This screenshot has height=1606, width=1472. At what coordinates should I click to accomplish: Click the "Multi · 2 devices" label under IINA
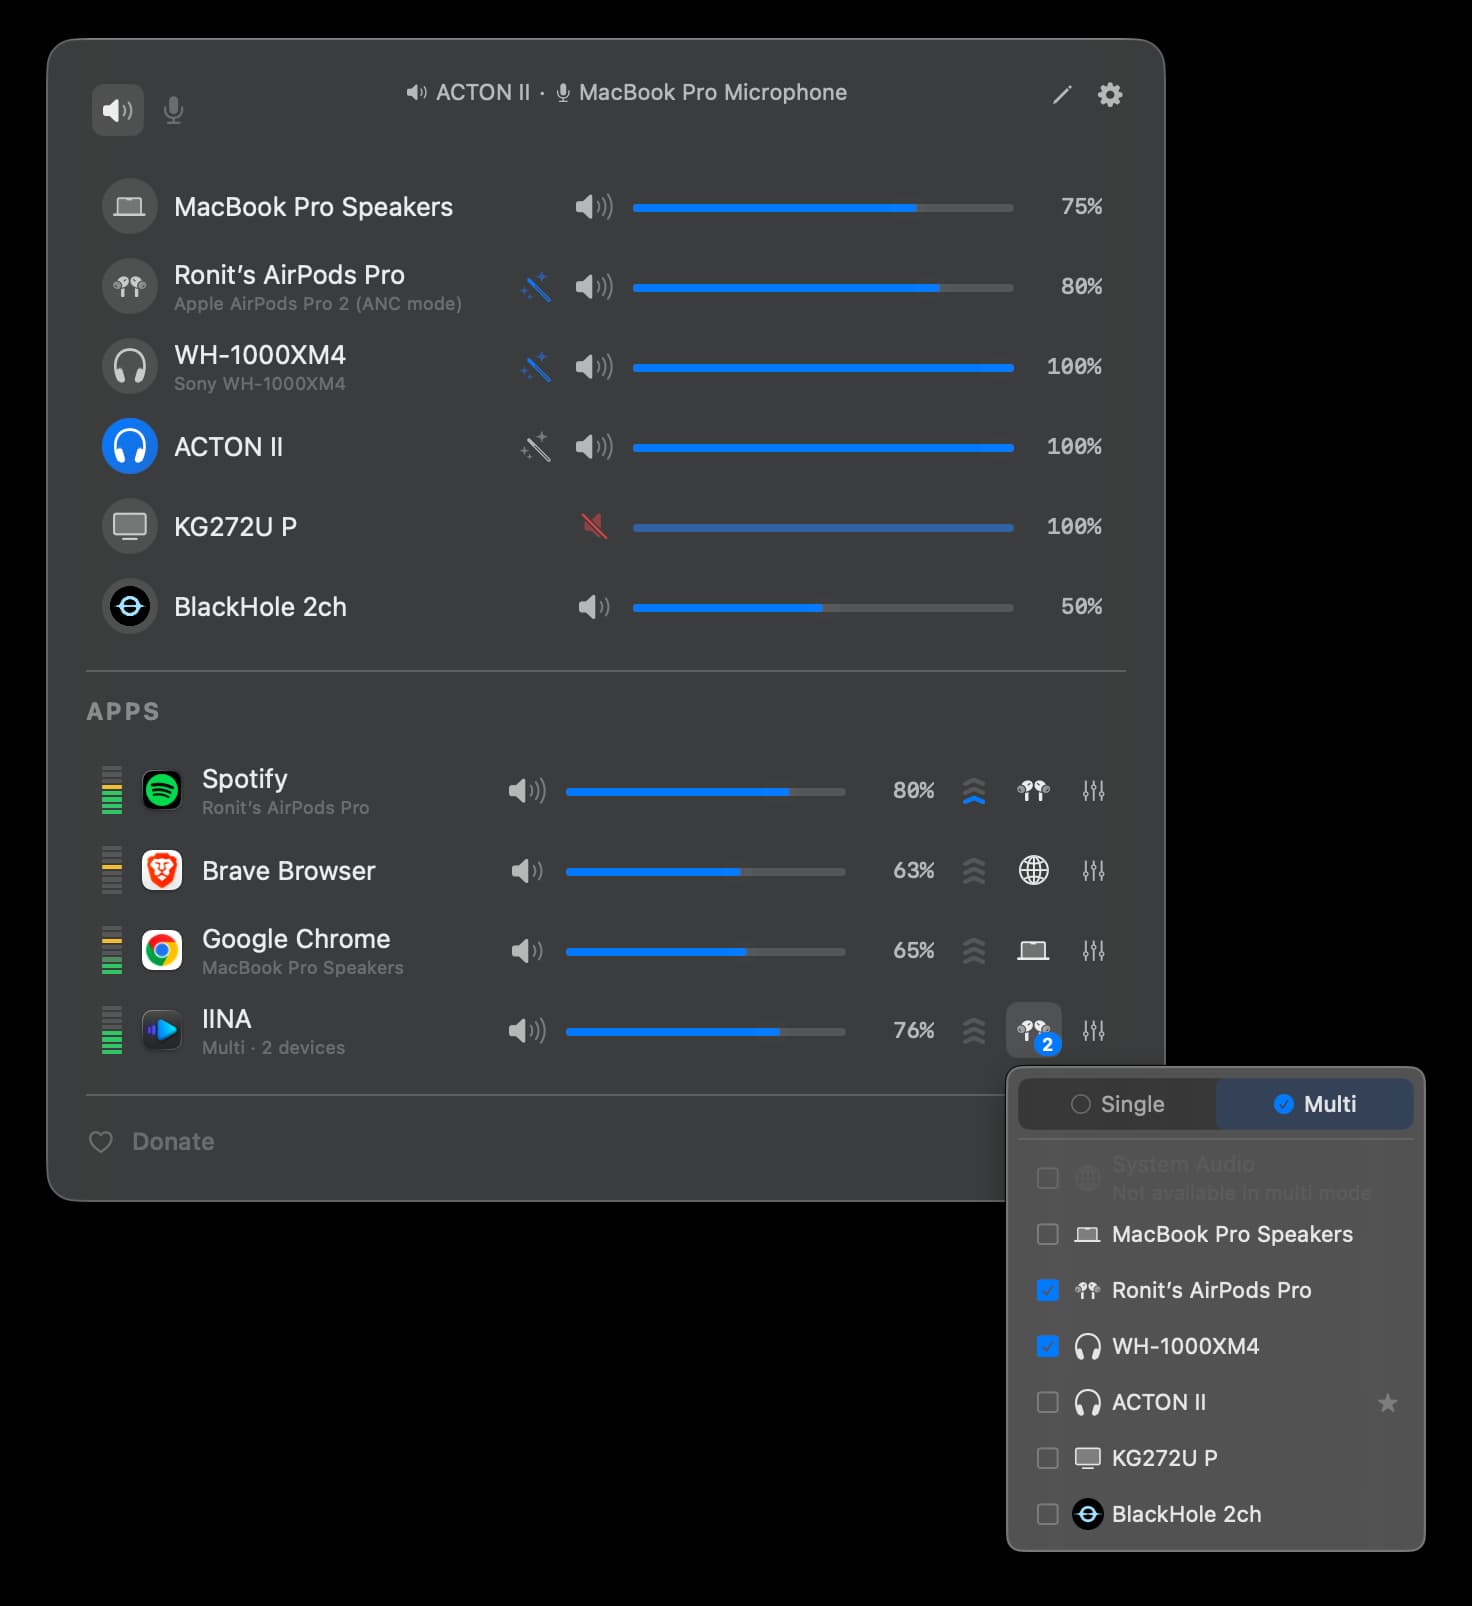tap(273, 1048)
